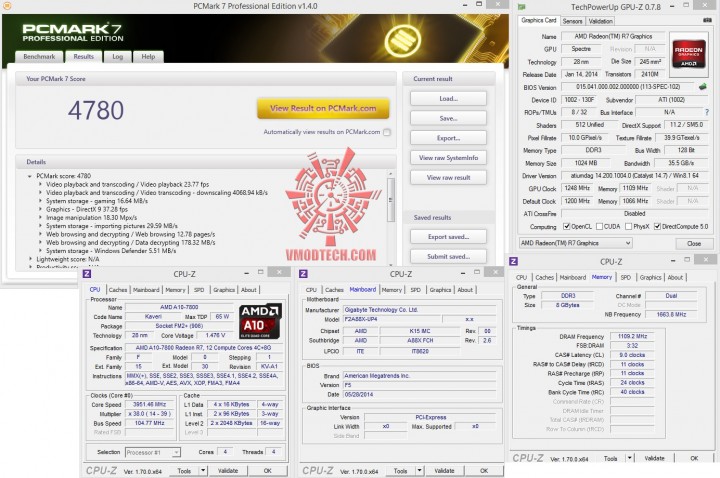The width and height of the screenshot is (720, 478).
Task: Expand the System storage - gaming row
Action: (40, 201)
